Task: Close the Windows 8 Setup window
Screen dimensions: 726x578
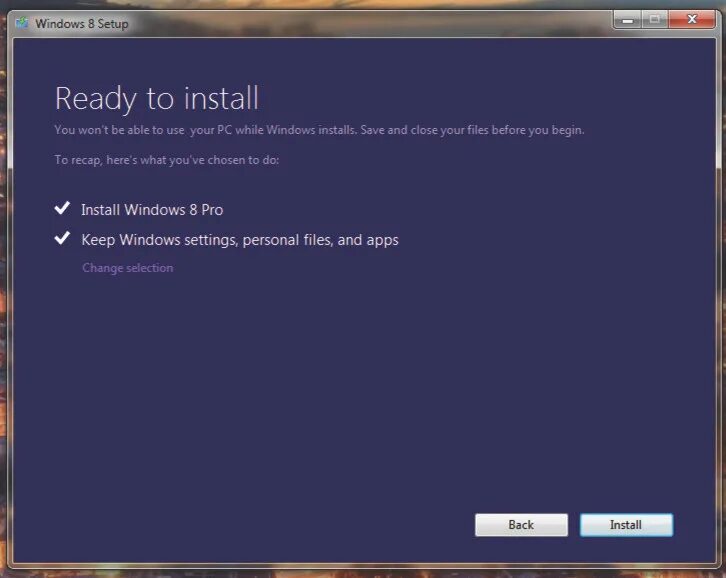Action: point(692,19)
